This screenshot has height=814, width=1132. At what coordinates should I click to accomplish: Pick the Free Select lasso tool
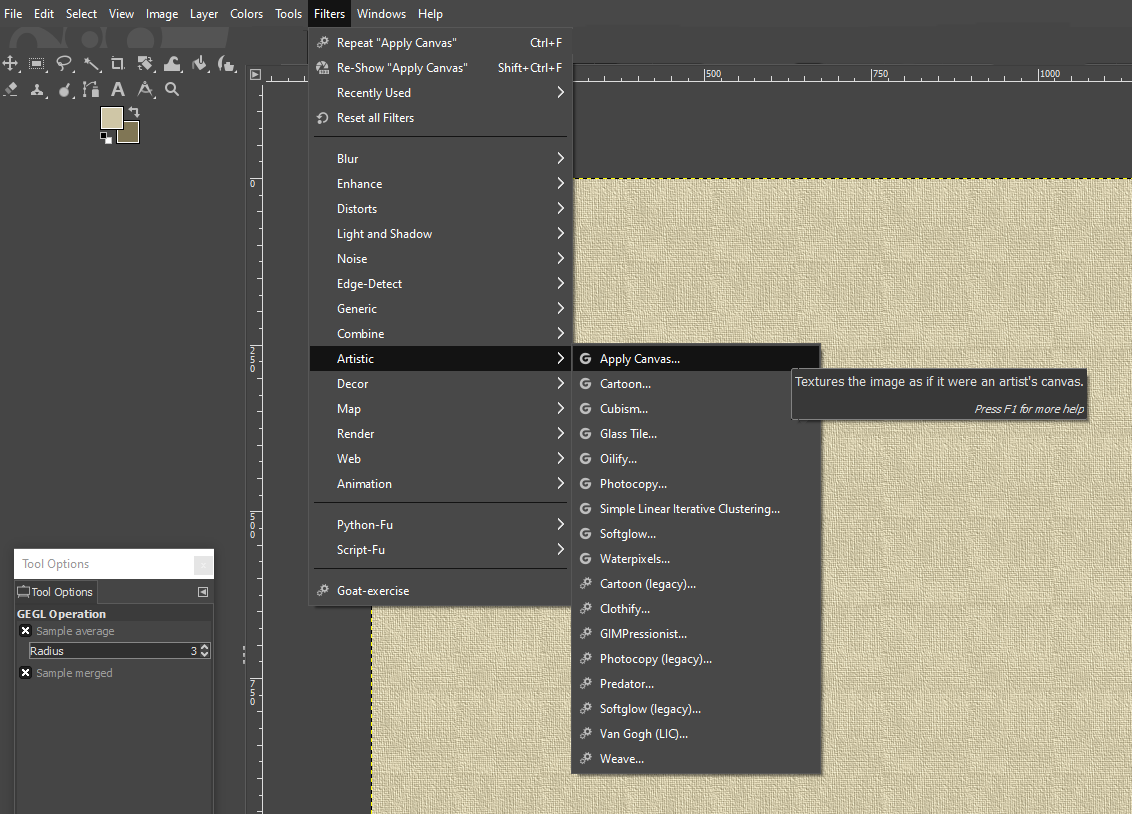[64, 64]
